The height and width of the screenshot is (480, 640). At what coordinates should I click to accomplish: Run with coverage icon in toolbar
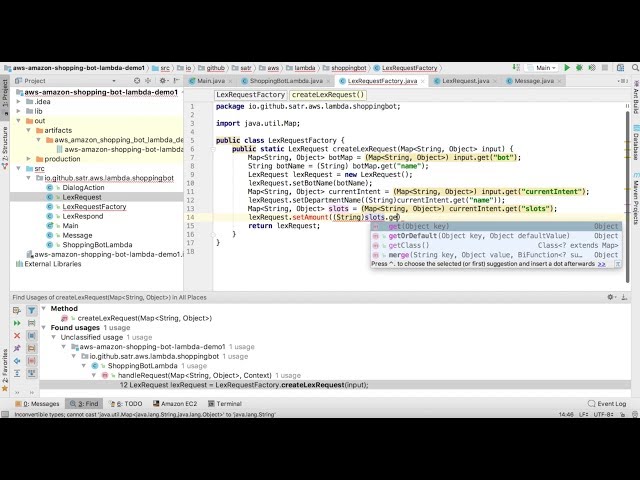(x=592, y=68)
